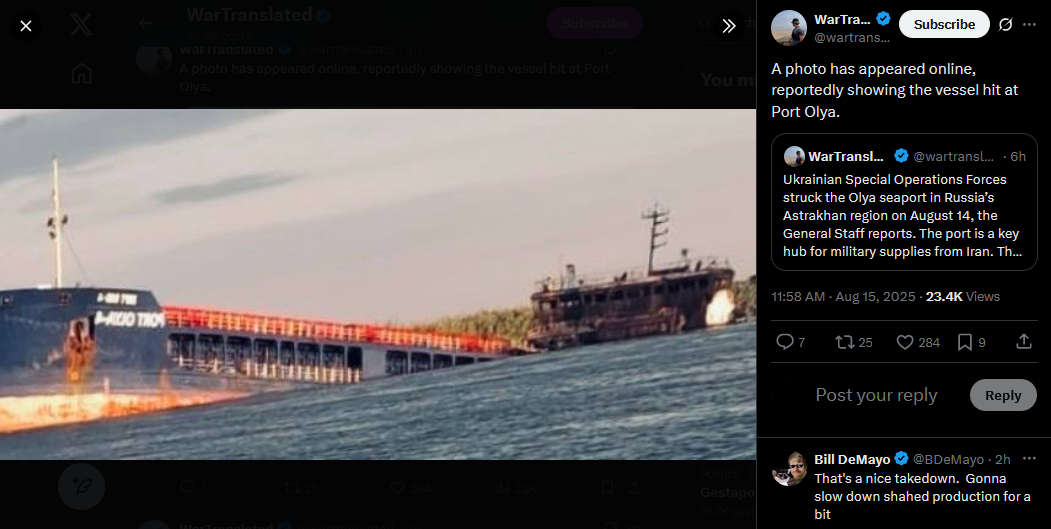This screenshot has height=529, width=1051.
Task: Click the 23.4K Views count
Action: point(963,296)
